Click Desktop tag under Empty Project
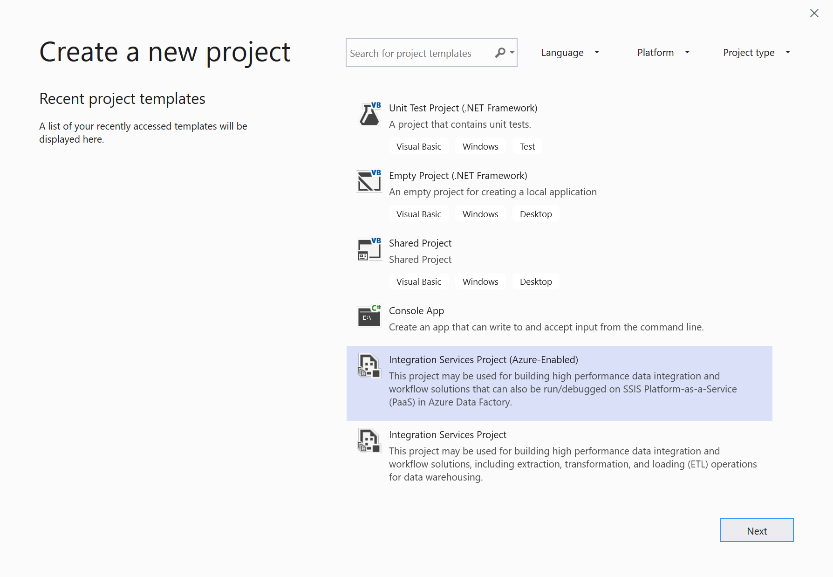 pos(536,214)
